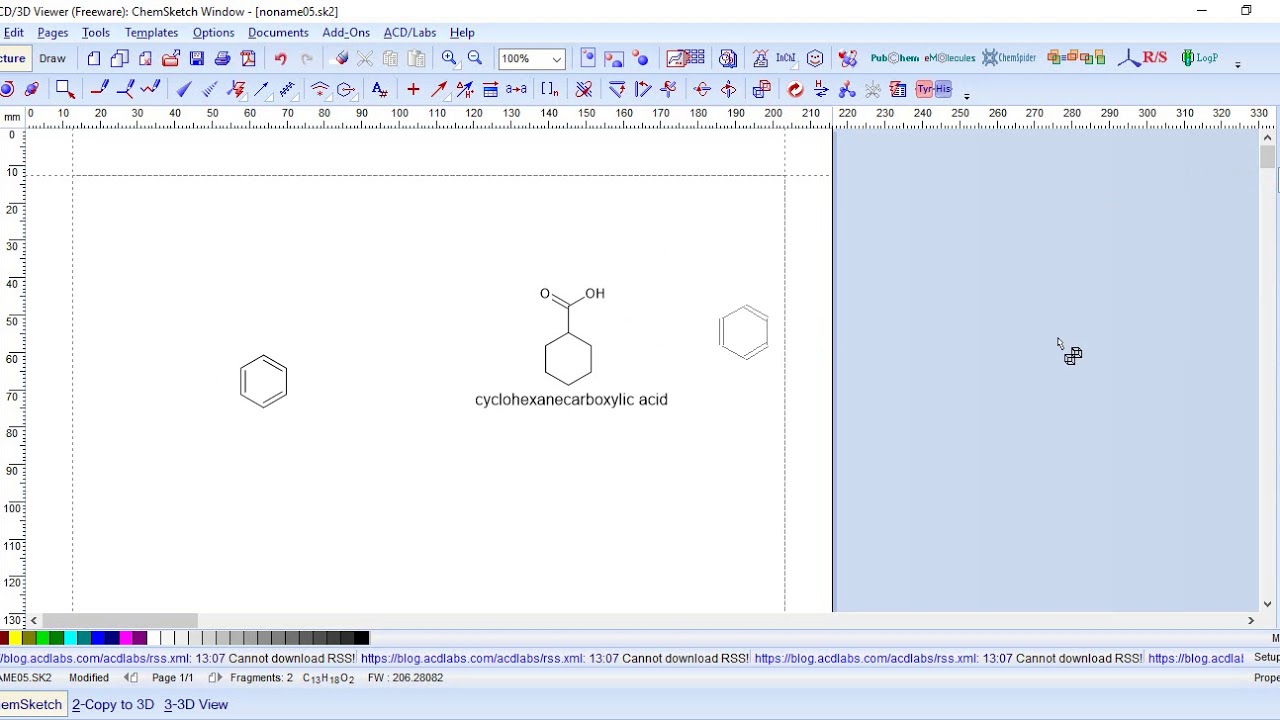Select the Draw Normal bond tool
Viewport: 1280px width, 720px height.
99,89
